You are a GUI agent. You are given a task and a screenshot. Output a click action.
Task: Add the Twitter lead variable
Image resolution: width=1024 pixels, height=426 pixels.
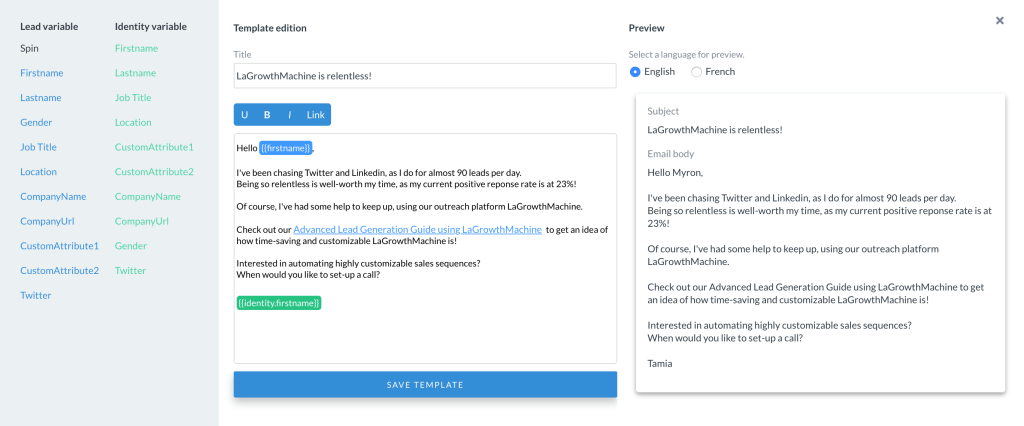[x=35, y=296]
